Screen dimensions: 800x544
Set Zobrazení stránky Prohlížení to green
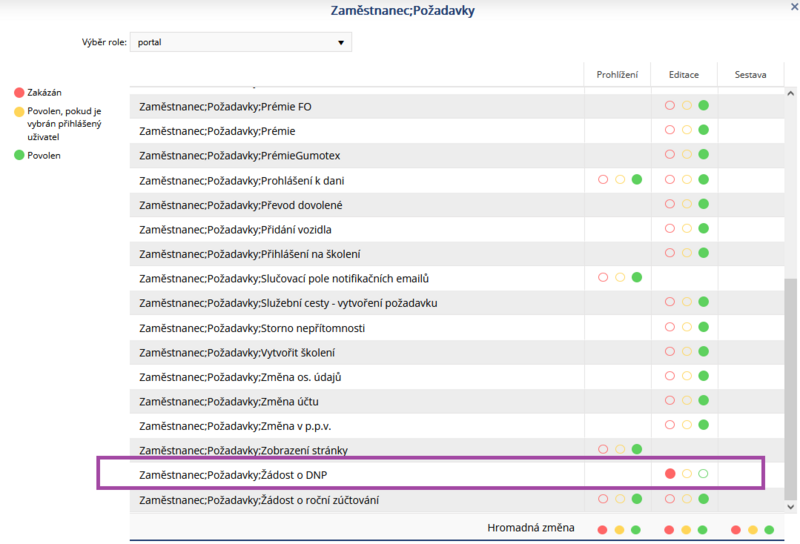637,450
